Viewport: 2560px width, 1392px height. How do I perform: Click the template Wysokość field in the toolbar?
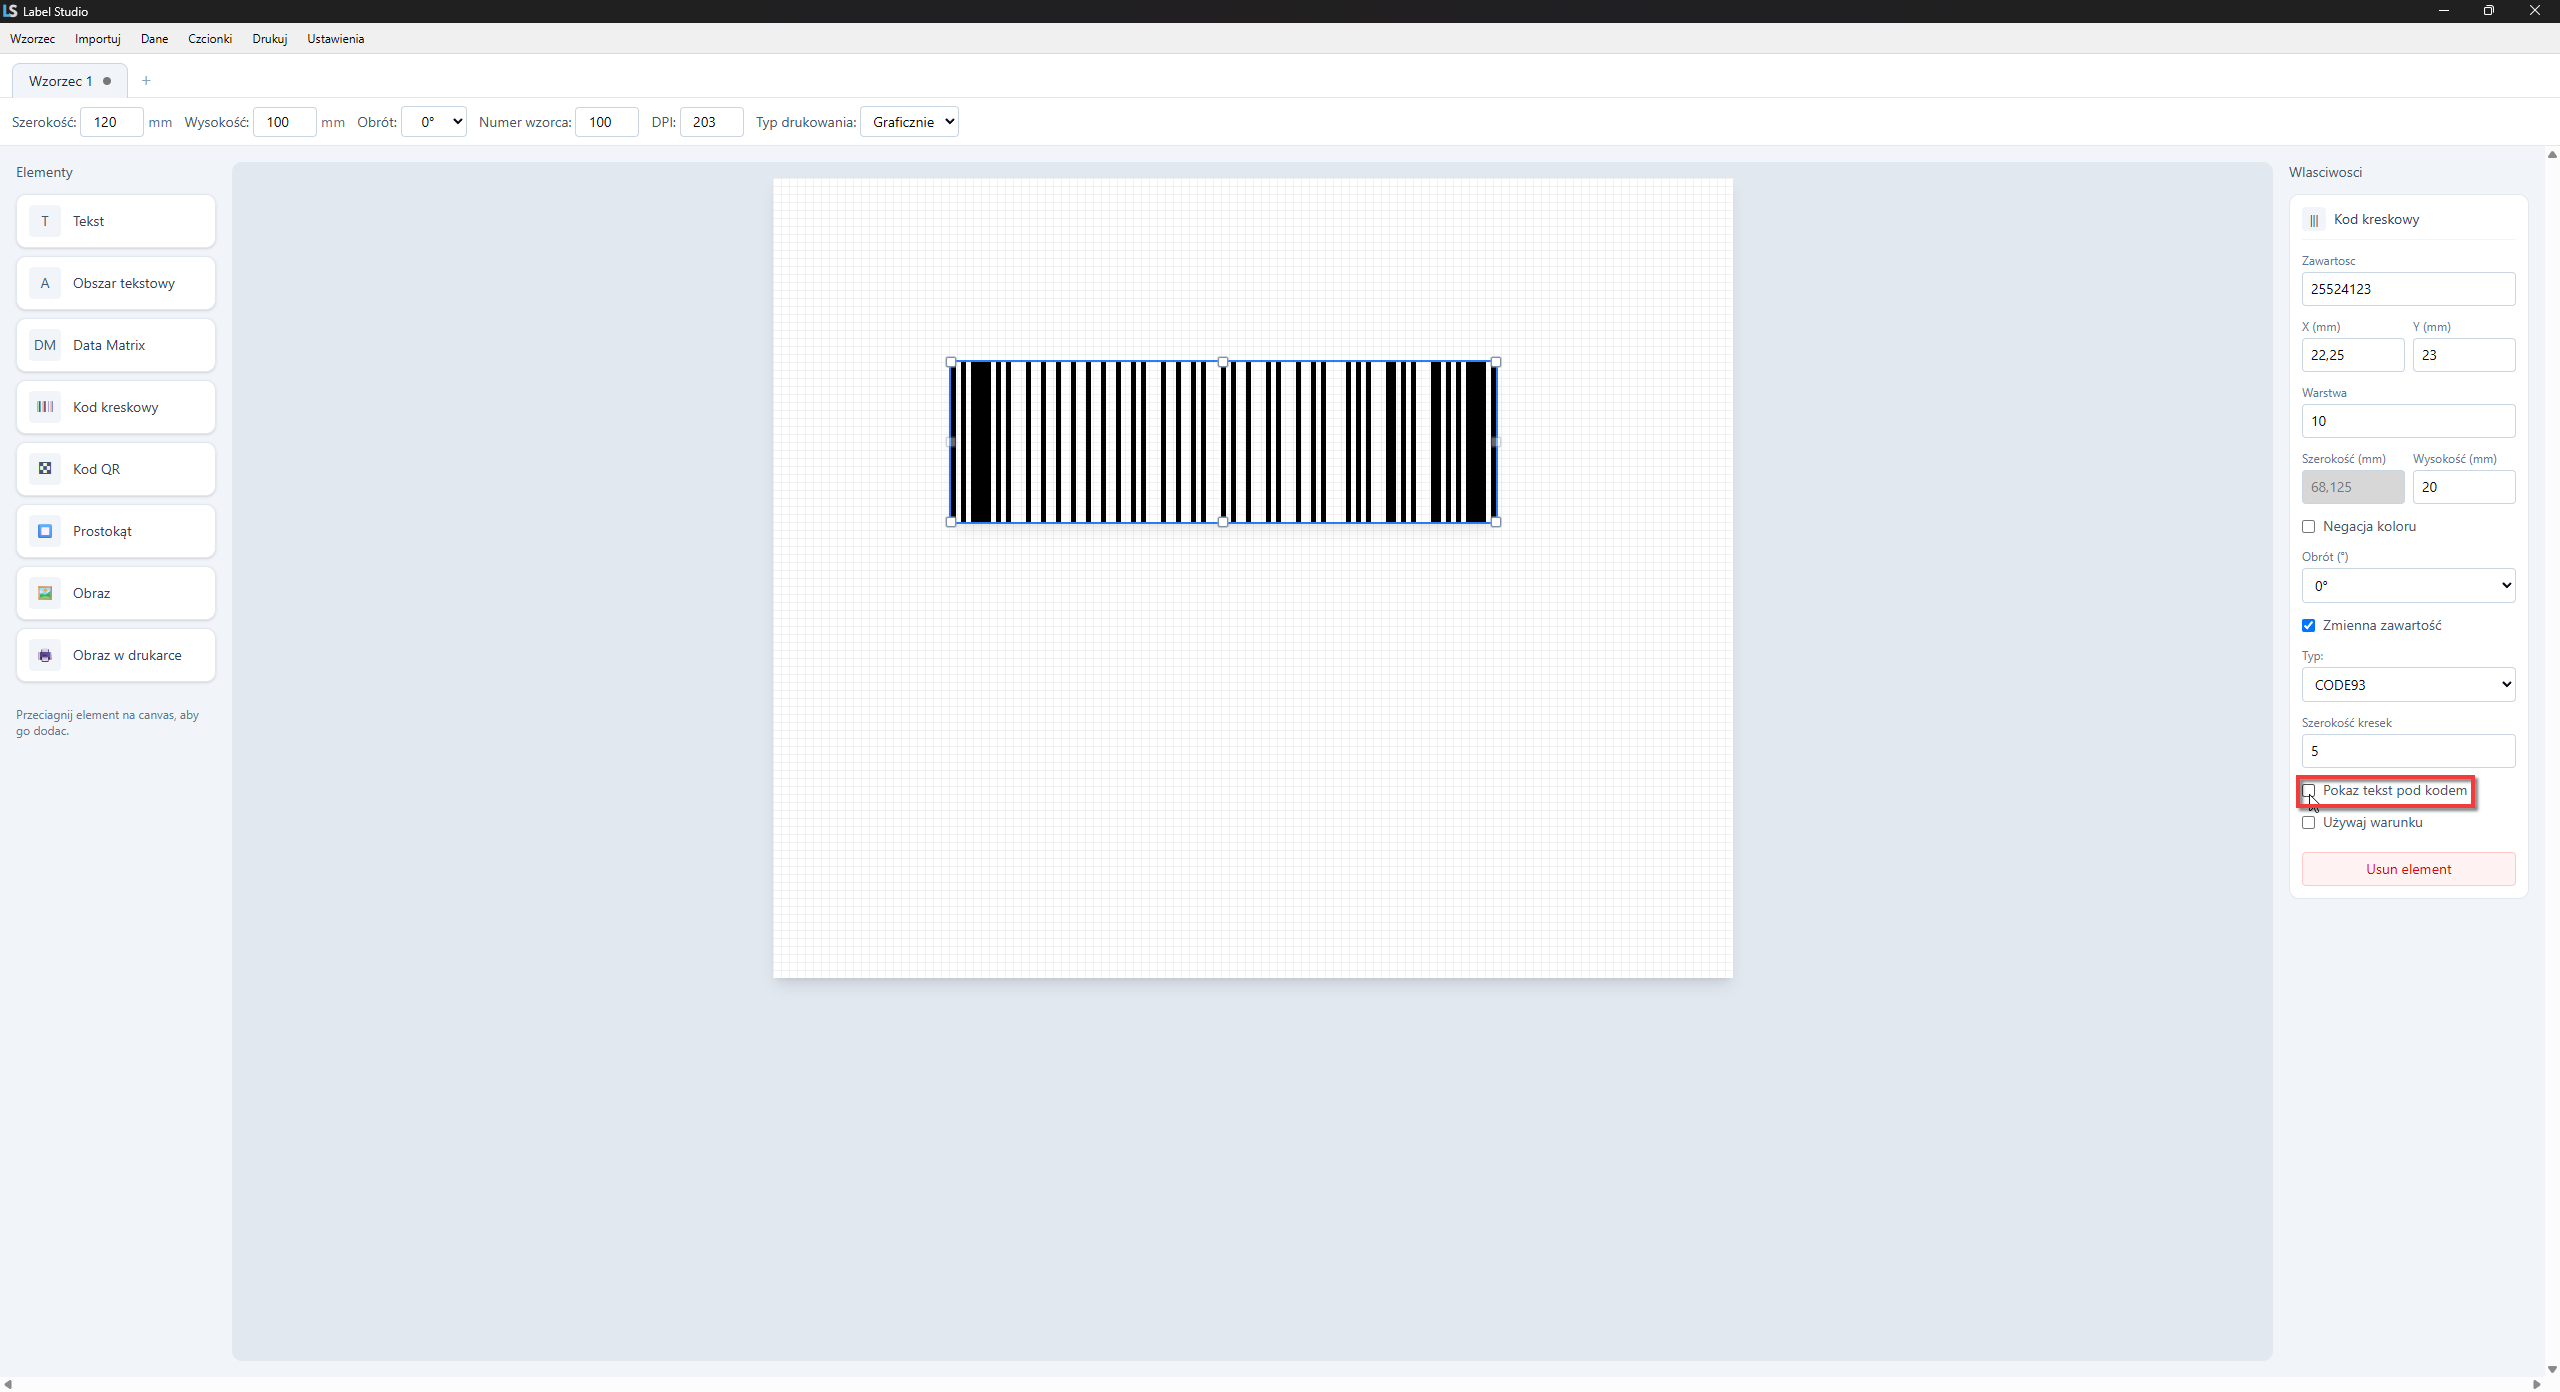(x=285, y=122)
